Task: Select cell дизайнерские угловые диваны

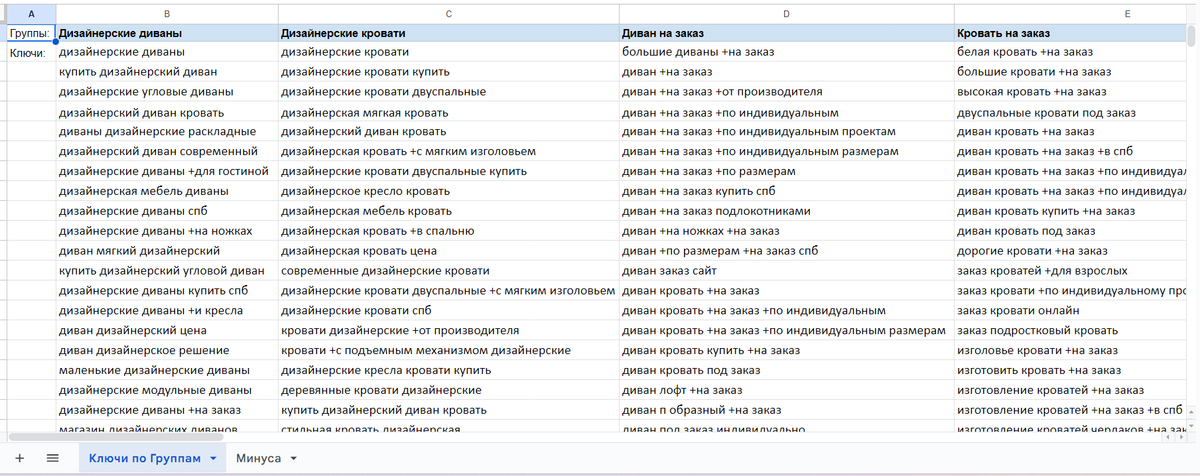Action: (167, 92)
